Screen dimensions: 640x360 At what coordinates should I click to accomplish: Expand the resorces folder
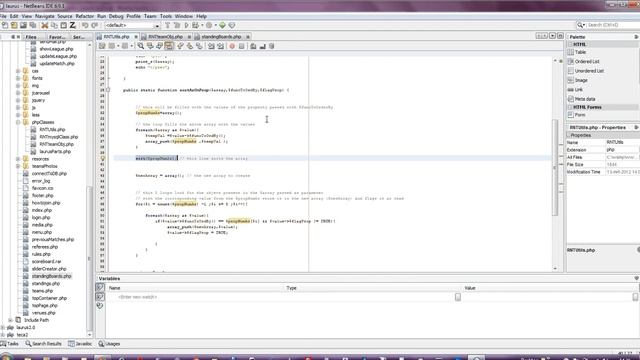(18, 159)
